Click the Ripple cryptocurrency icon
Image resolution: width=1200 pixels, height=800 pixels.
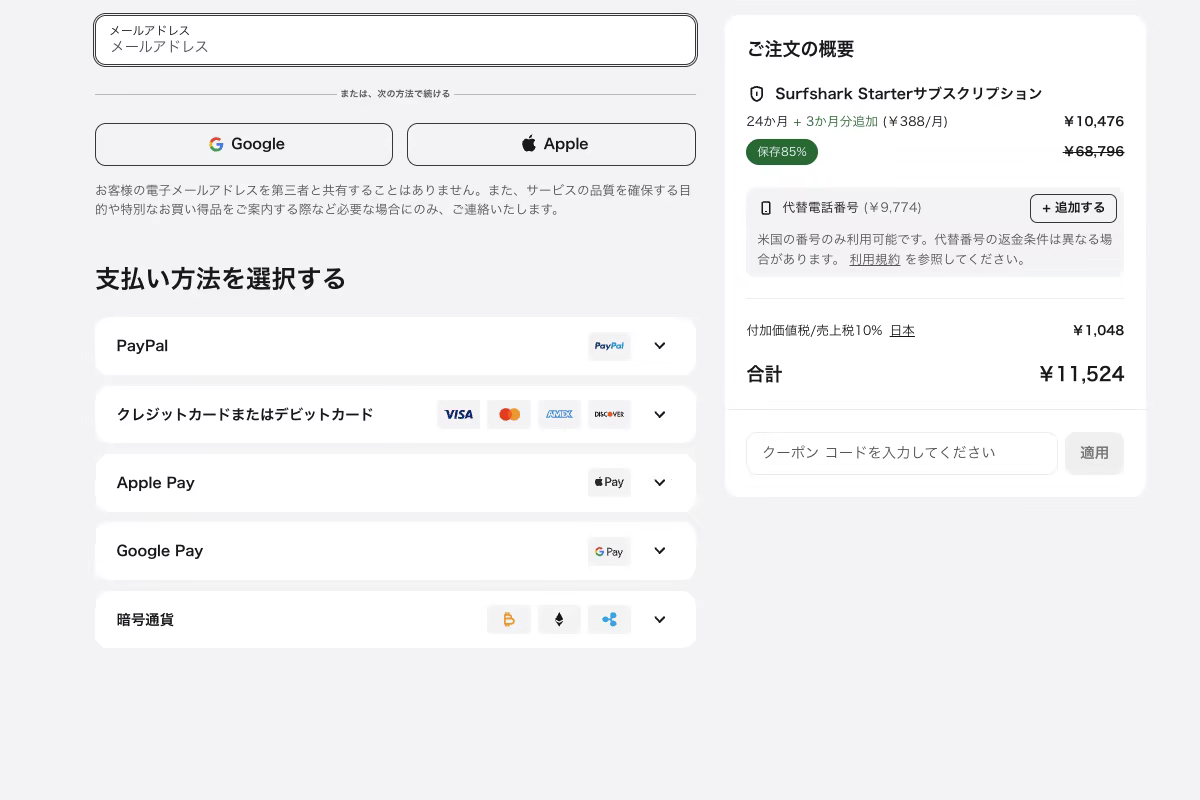point(609,620)
